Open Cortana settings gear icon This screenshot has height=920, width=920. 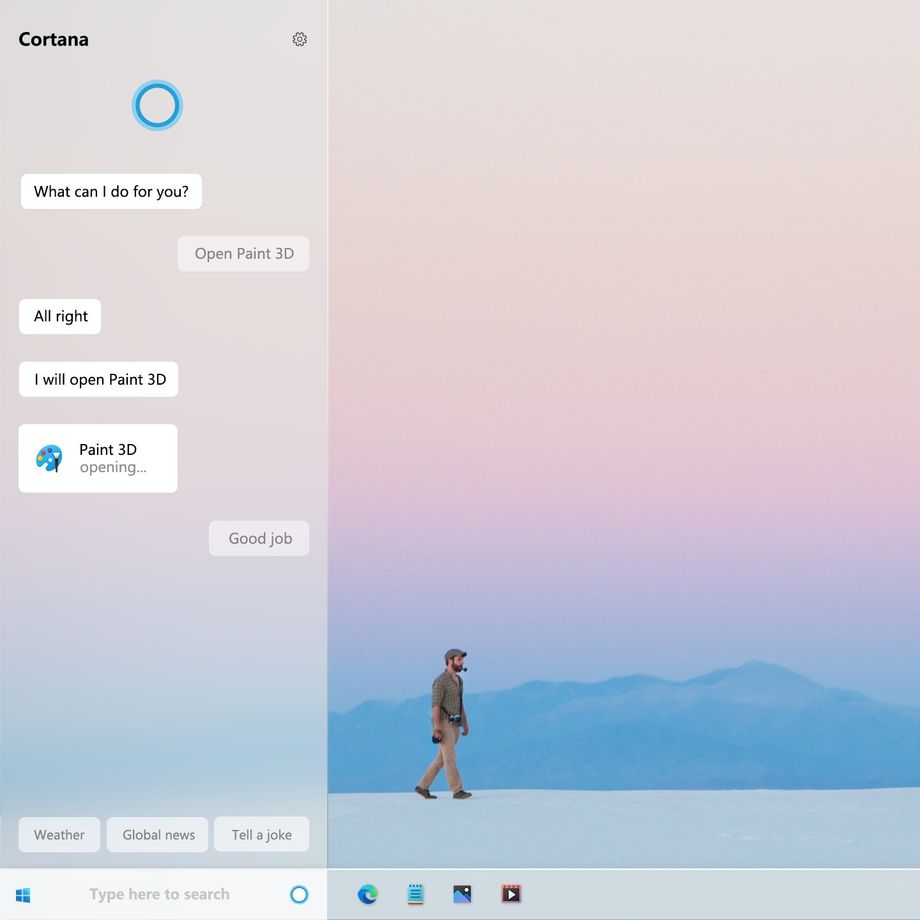tap(299, 39)
